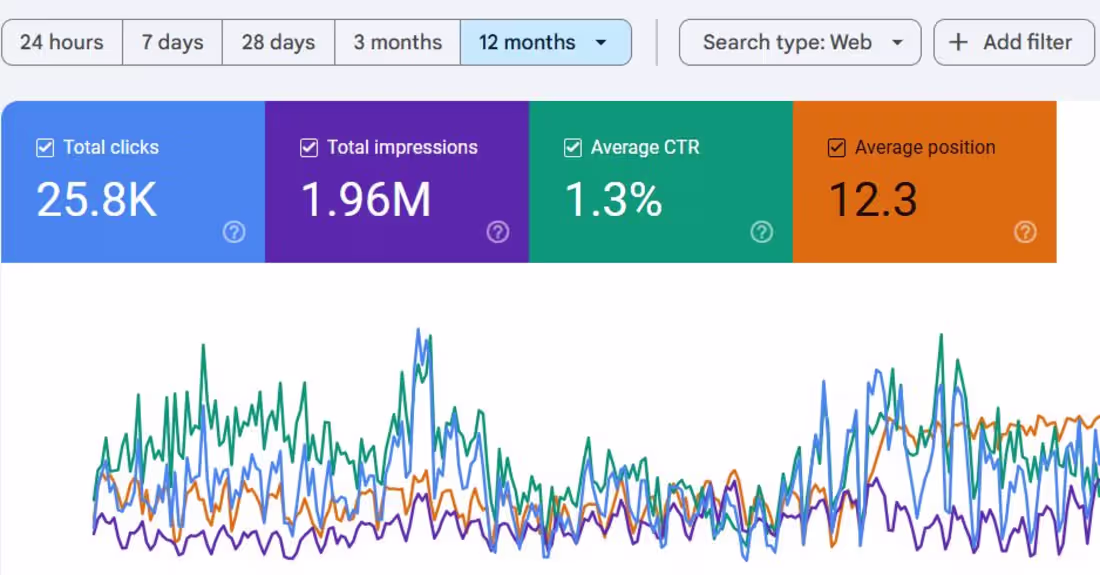Select the 3 months date range
The image size is (1100, 575).
coord(398,42)
